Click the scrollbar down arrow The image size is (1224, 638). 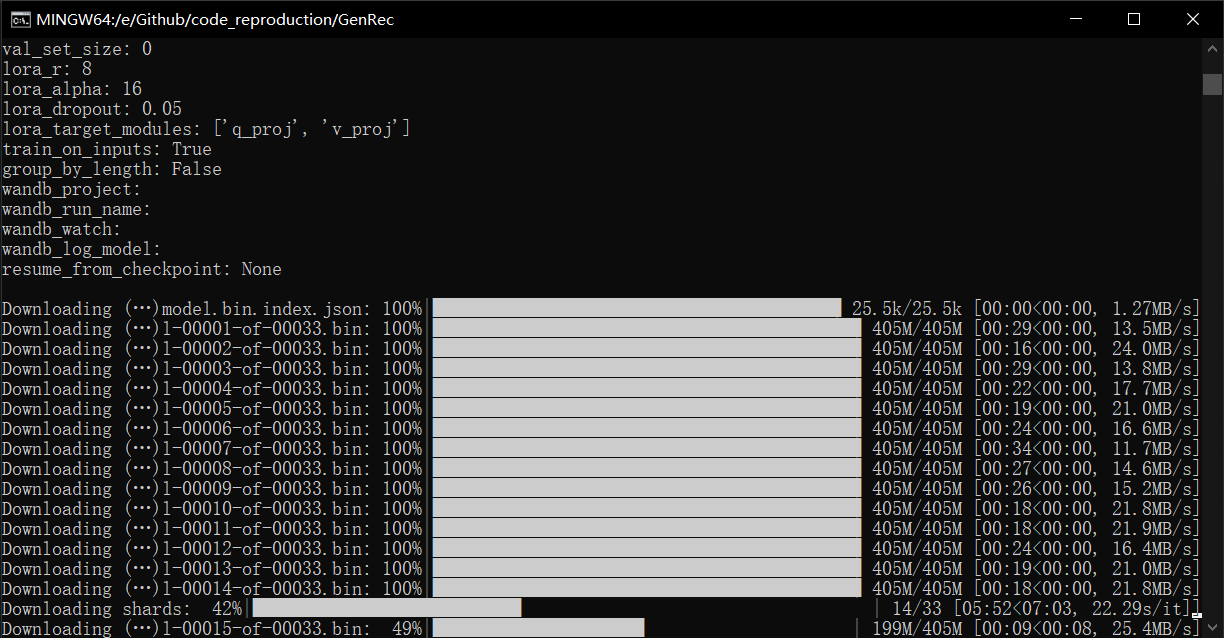[x=1212, y=627]
